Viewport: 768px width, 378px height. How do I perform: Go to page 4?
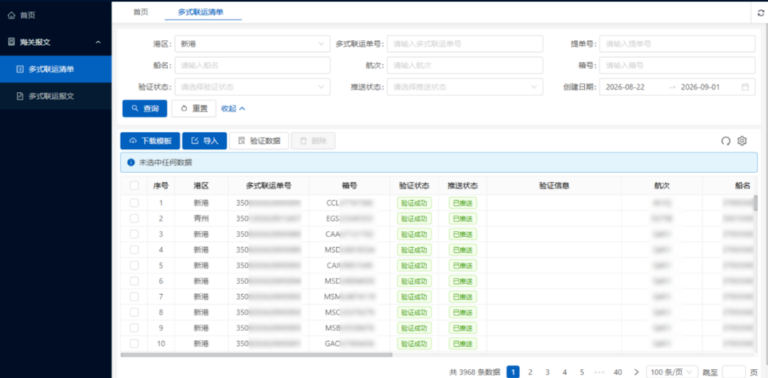tap(565, 372)
